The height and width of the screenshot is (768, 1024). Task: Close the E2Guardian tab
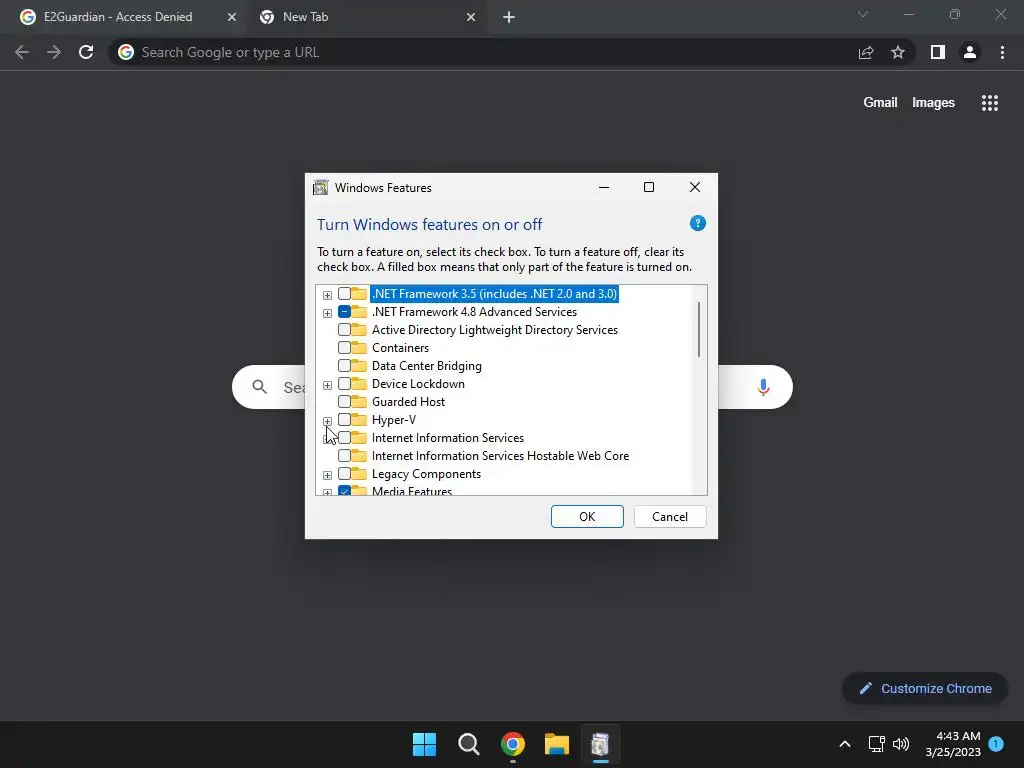pyautogui.click(x=231, y=17)
